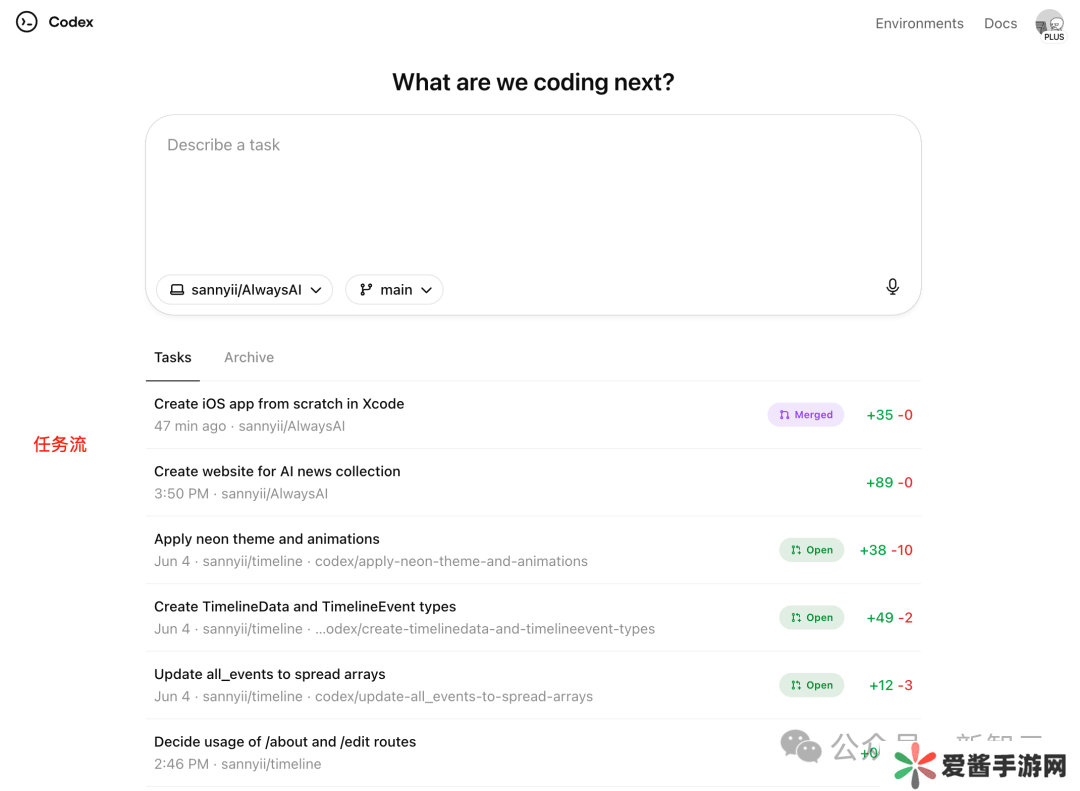Open the Environments link
1080x791 pixels.
919,23
